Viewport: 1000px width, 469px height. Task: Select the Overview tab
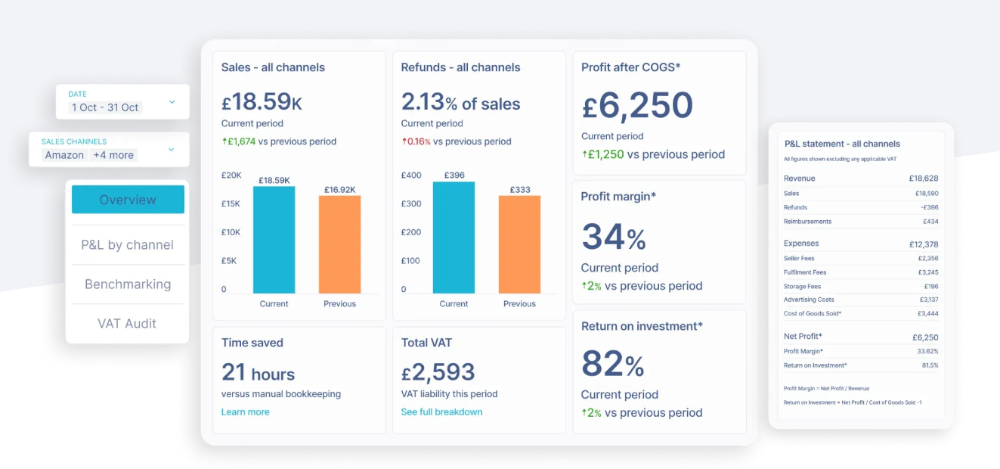(x=127, y=199)
